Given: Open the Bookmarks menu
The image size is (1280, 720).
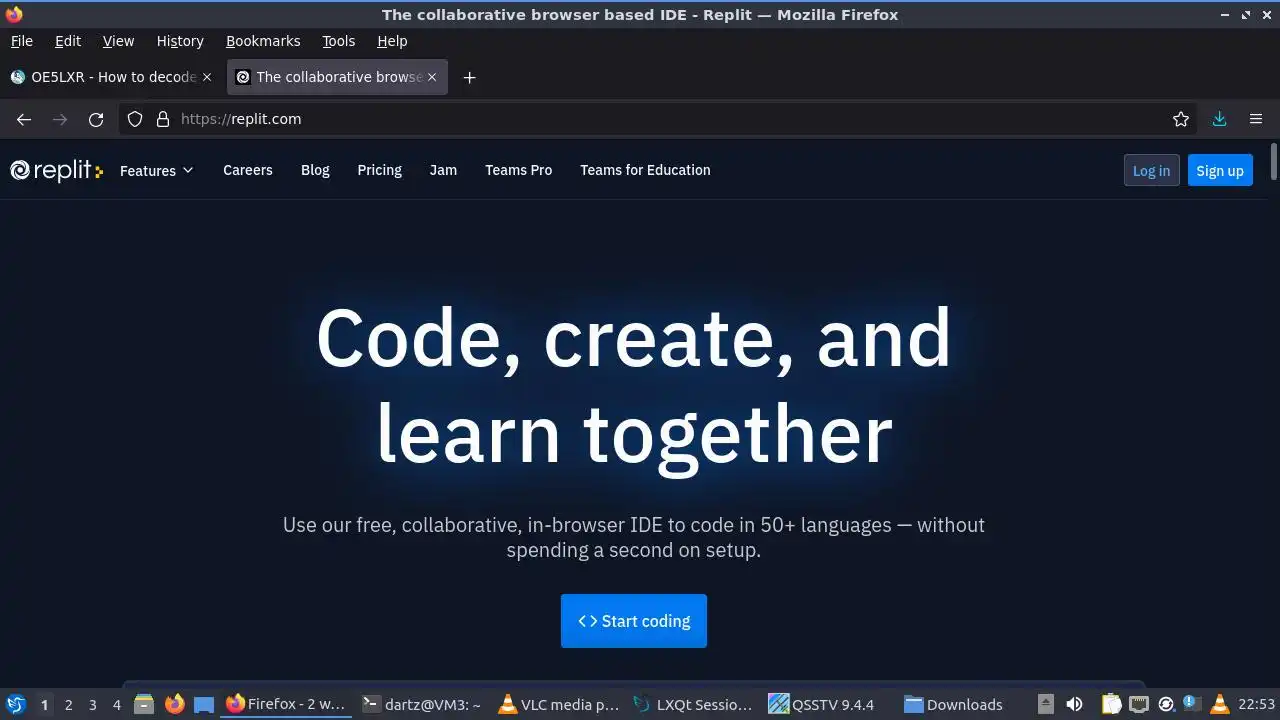Looking at the screenshot, I should (x=263, y=41).
